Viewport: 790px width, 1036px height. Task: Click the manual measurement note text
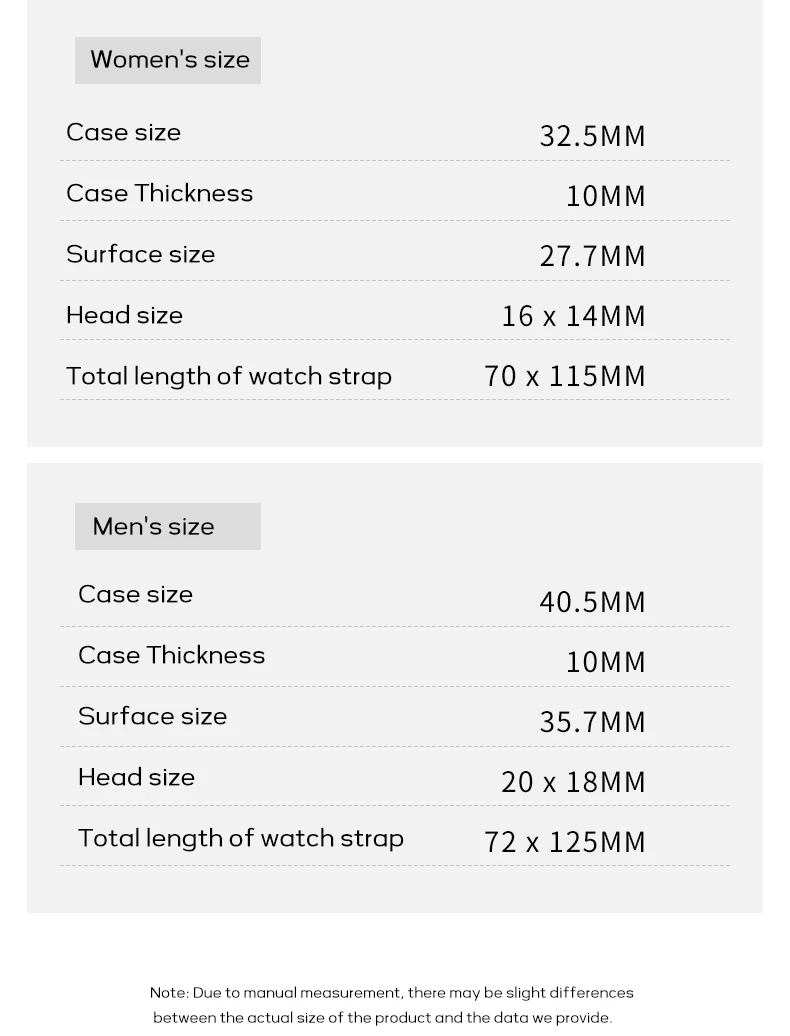click(391, 1005)
